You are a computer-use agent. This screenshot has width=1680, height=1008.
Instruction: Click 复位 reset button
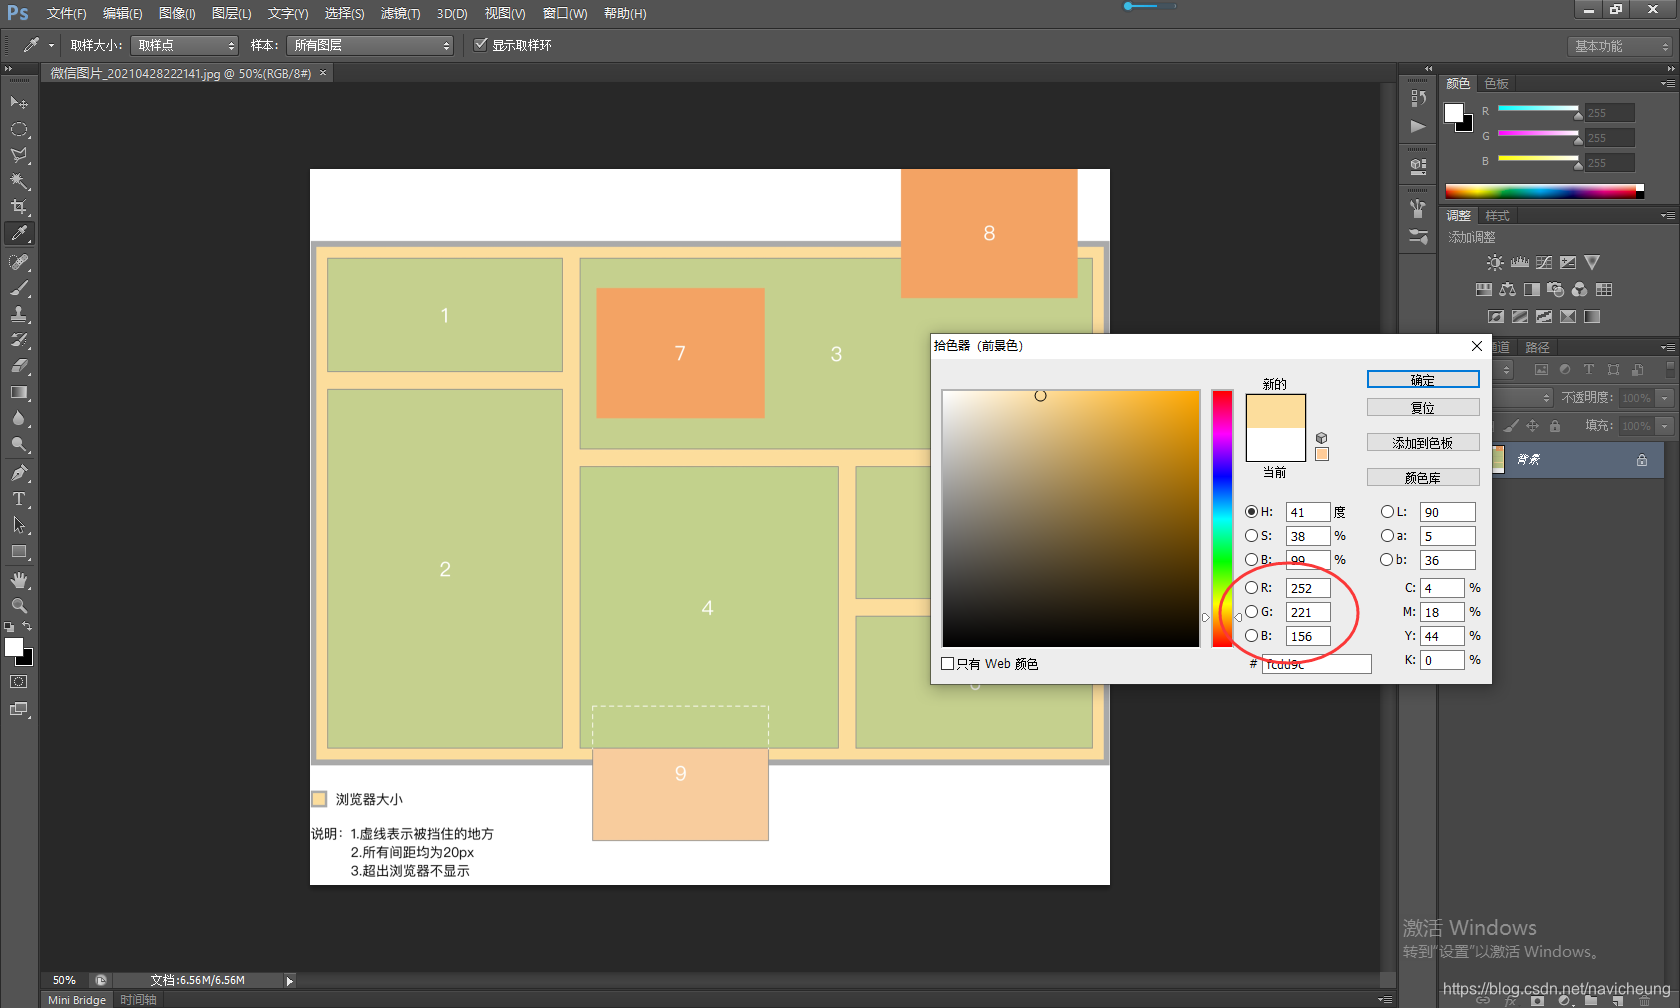pyautogui.click(x=1423, y=407)
